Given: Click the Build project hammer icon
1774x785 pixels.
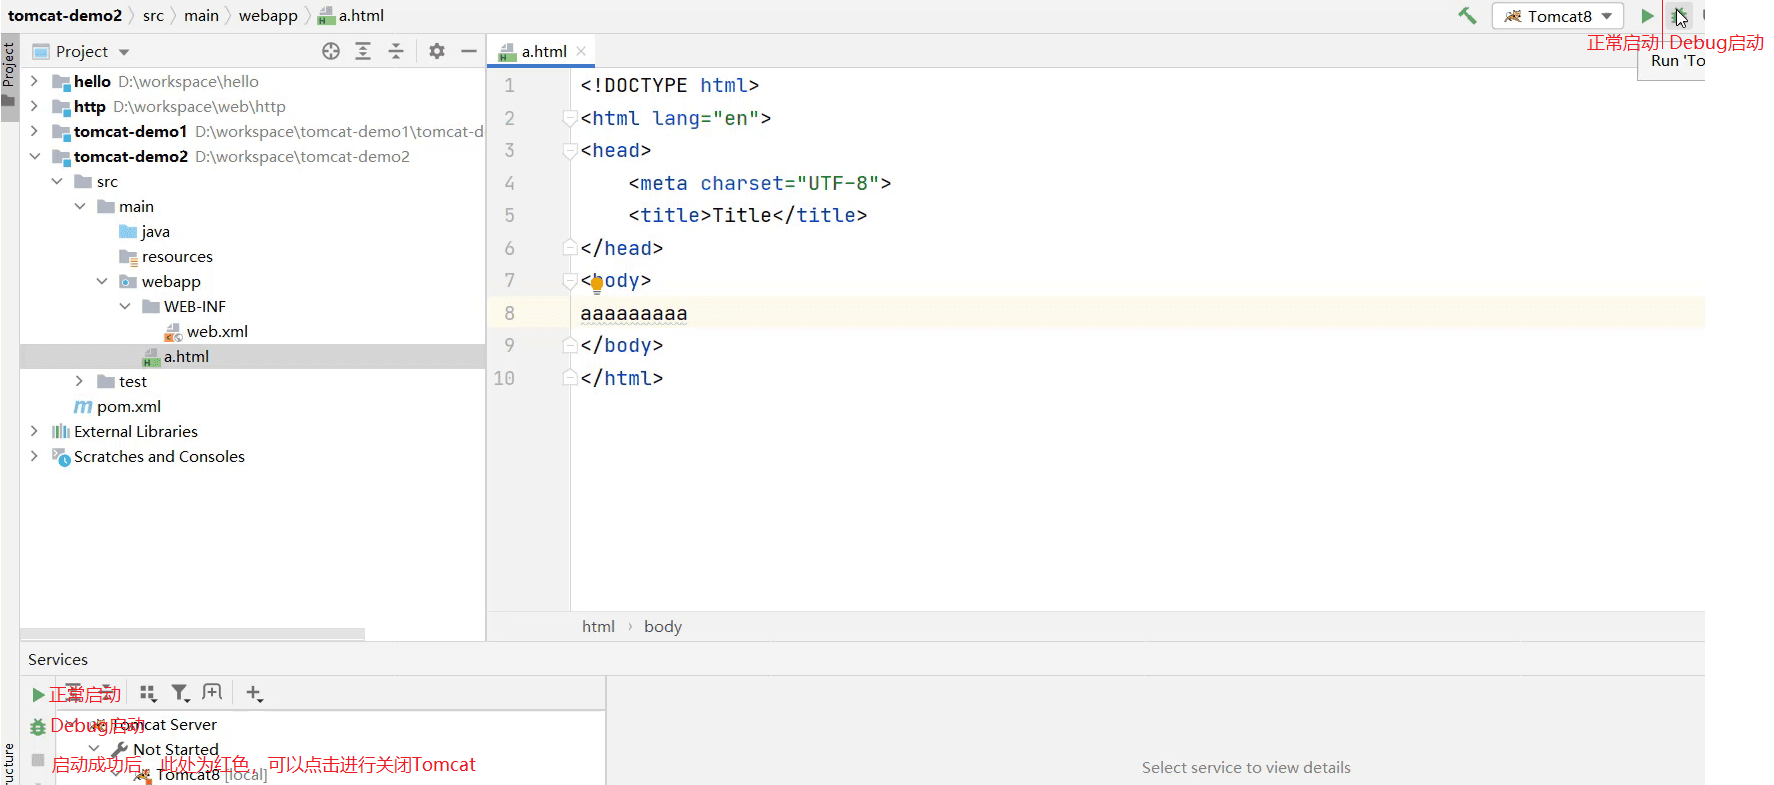Looking at the screenshot, I should point(1467,16).
